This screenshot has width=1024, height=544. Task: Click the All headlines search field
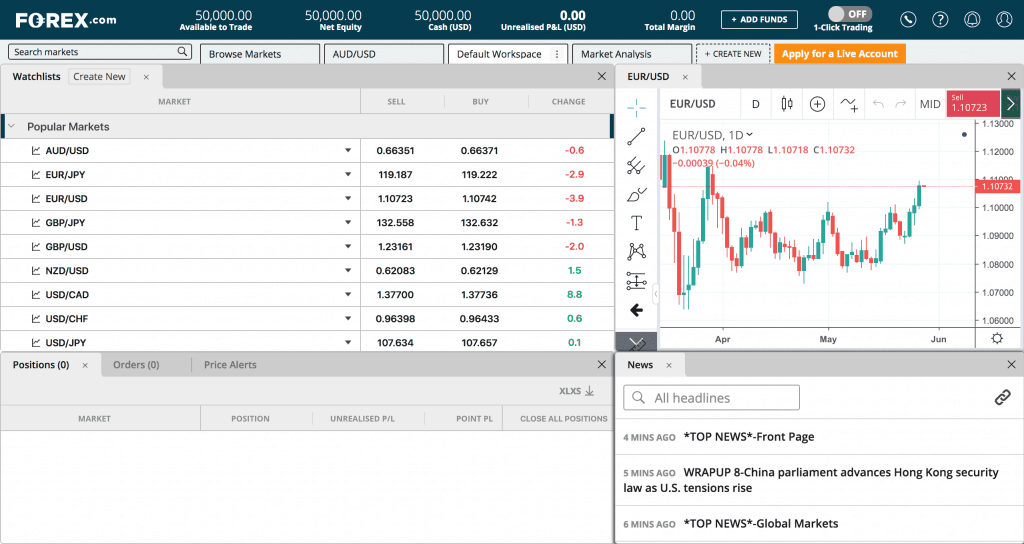(x=711, y=398)
